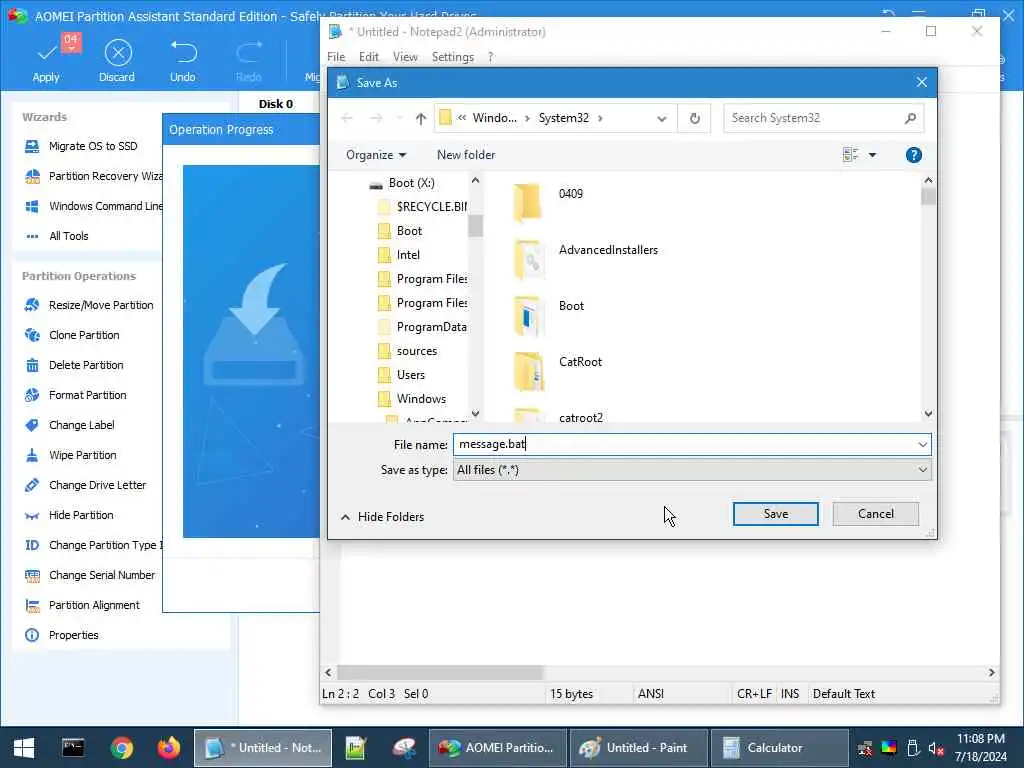Select Resize/Move Partition operation

[89, 305]
